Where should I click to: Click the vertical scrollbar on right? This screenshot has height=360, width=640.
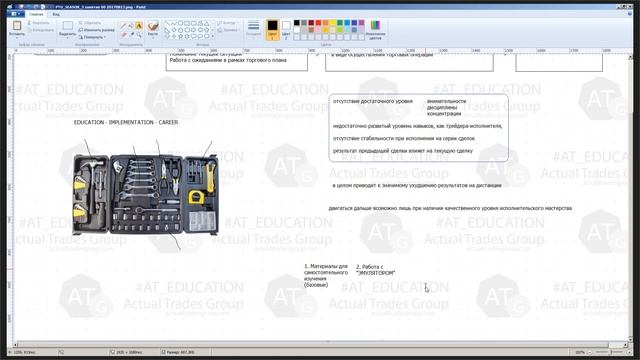pos(631,197)
